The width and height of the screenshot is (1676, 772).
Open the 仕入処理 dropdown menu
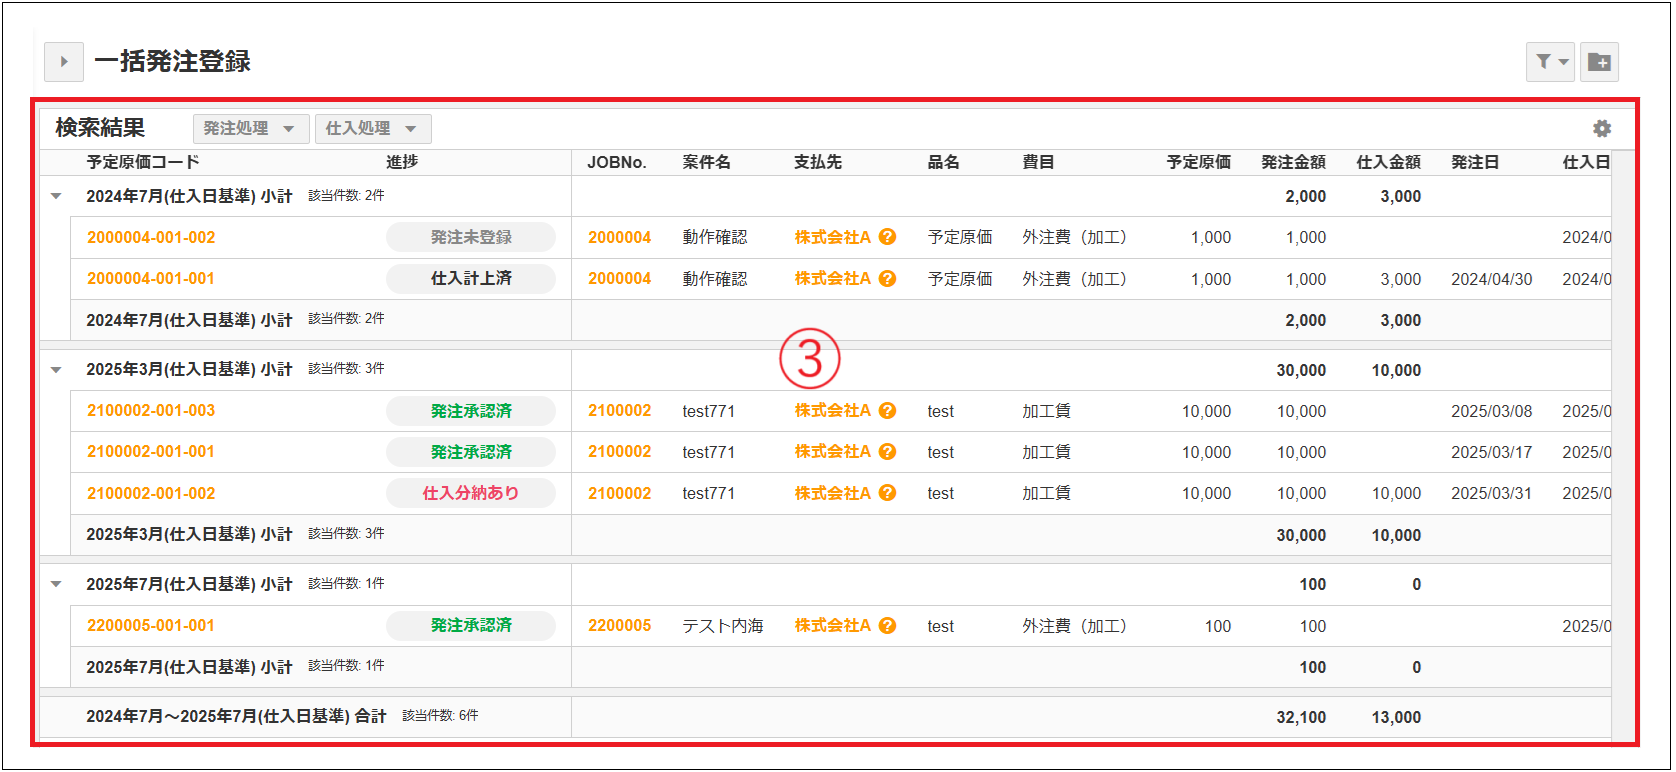coord(372,129)
